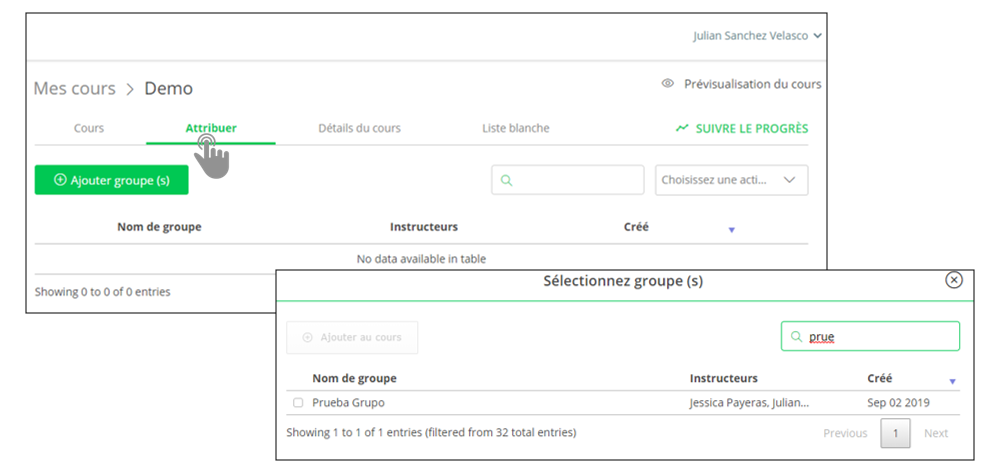Select the Attribuer tab
The height and width of the screenshot is (467, 992).
[211, 128]
